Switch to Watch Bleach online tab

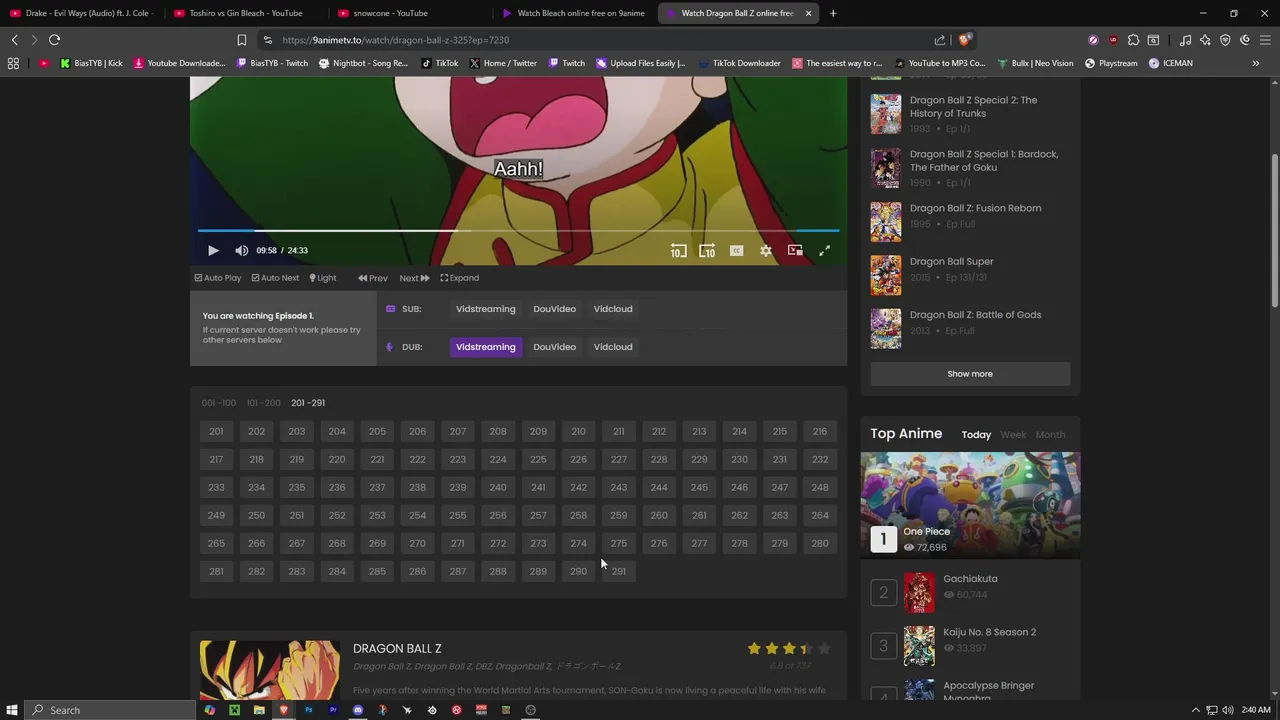(x=576, y=13)
